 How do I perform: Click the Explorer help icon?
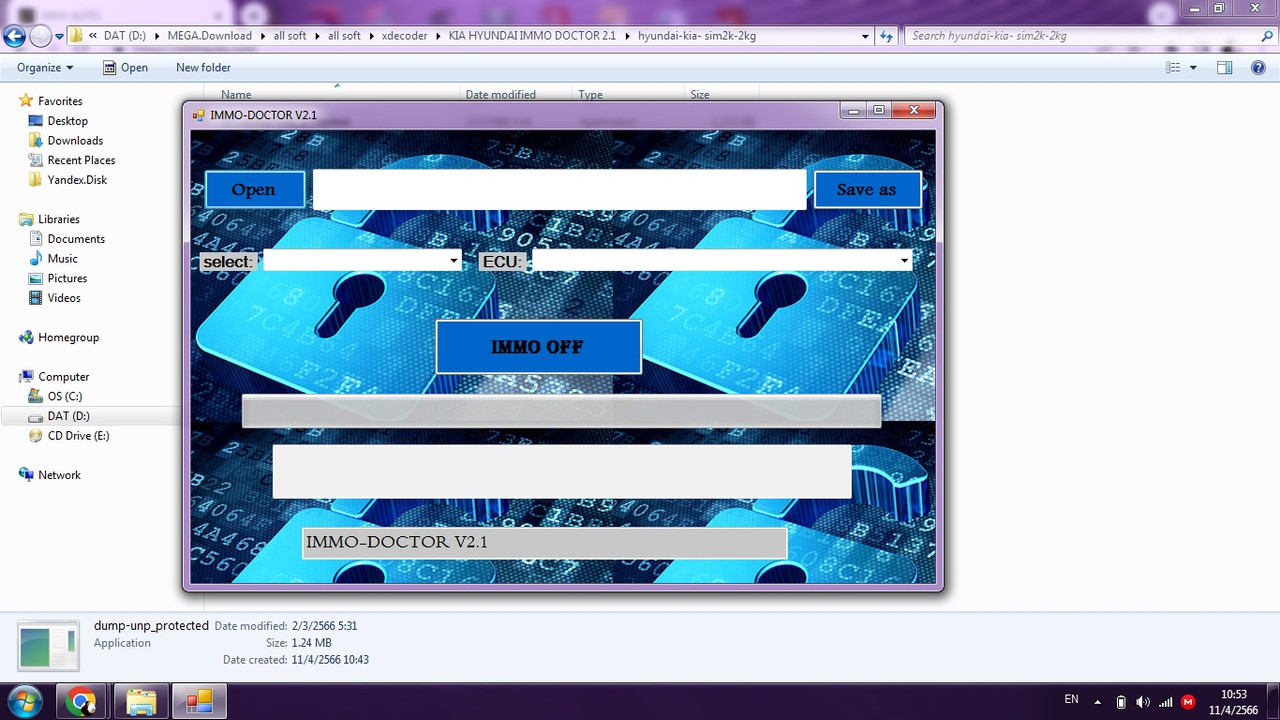coord(1258,68)
